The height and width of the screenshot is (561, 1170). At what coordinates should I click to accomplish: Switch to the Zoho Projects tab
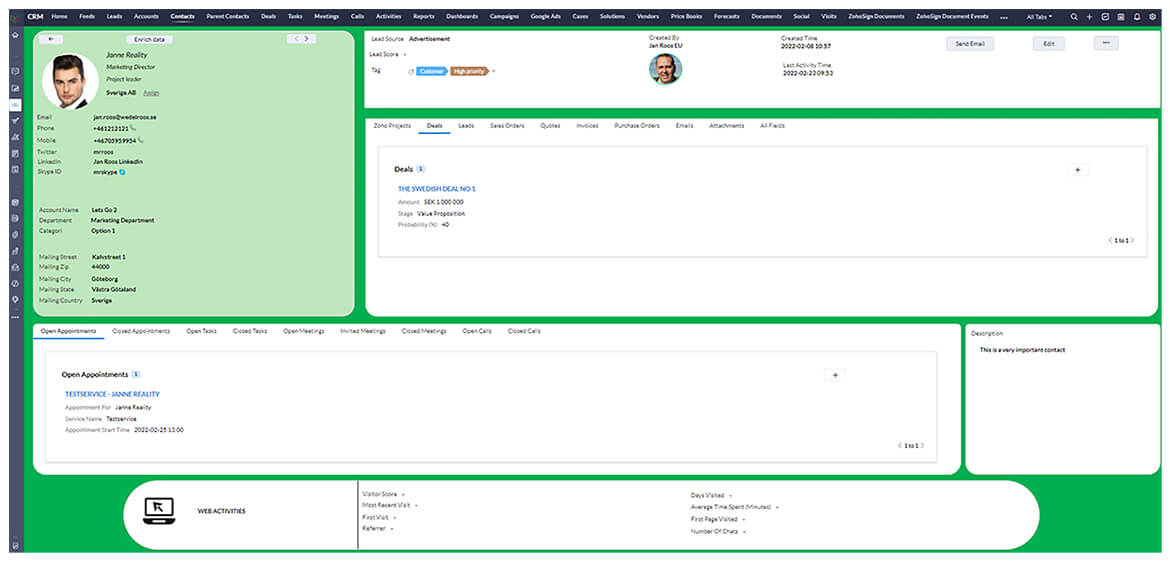[392, 125]
